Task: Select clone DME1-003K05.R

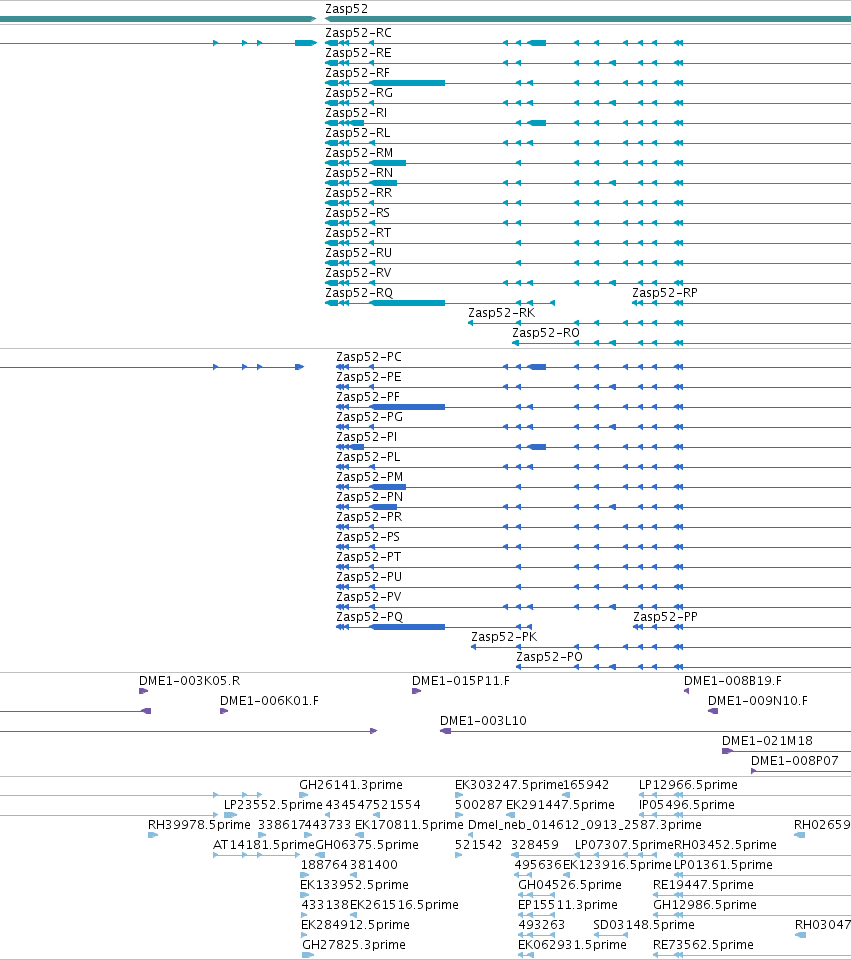Action: (190, 681)
